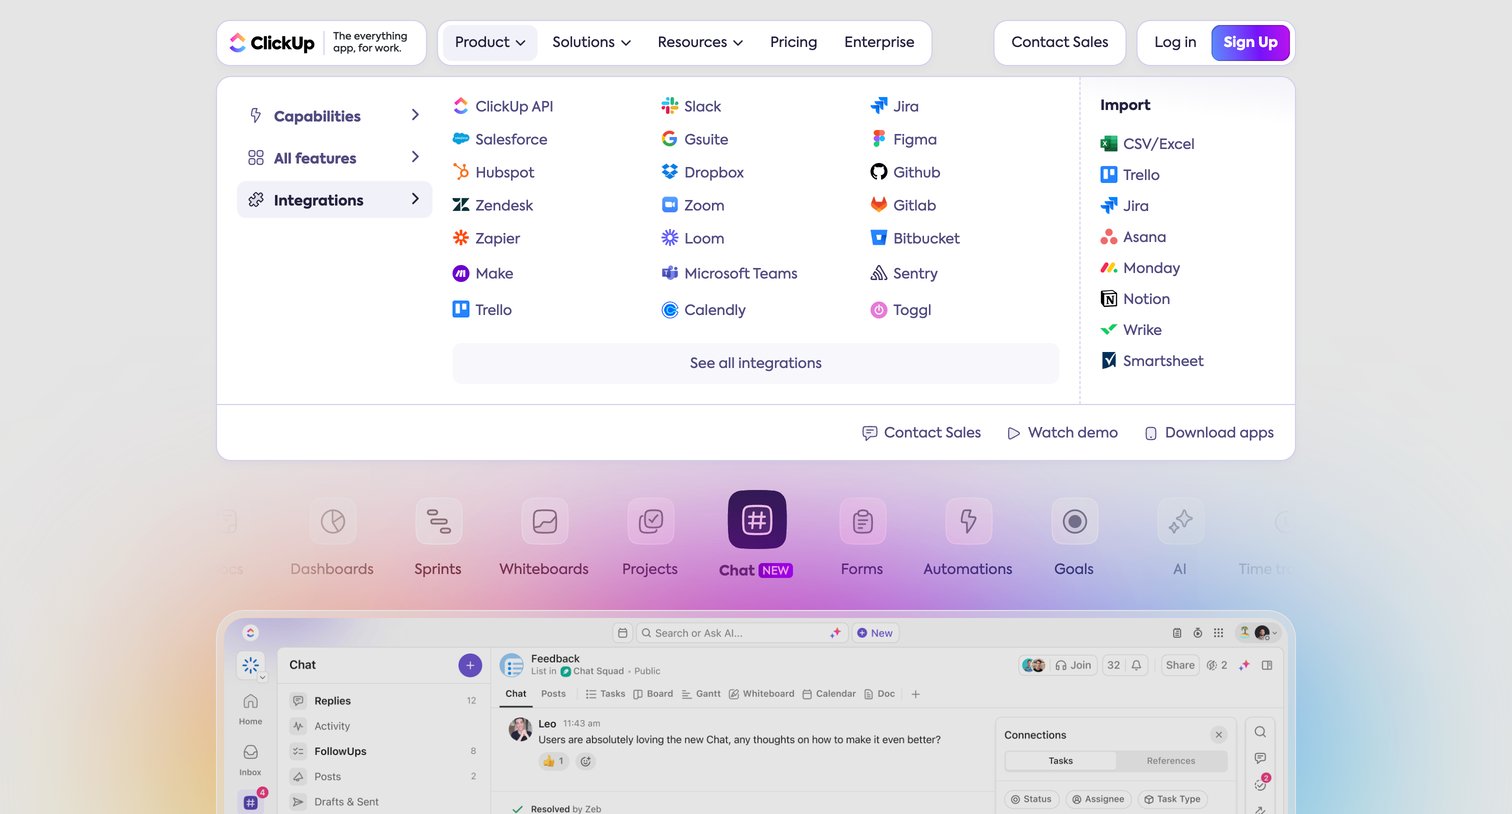Open Replies in chat sidebar
This screenshot has height=814, width=1512.
[x=384, y=701]
